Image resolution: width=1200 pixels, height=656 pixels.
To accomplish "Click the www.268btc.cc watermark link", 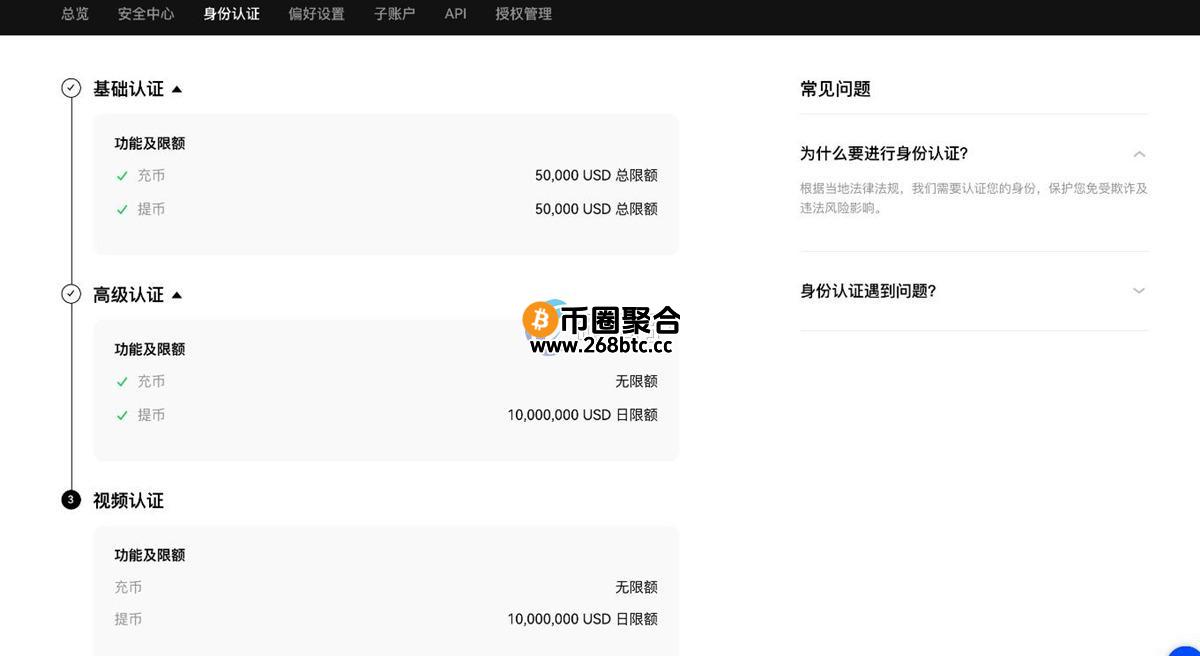I will (x=604, y=347).
